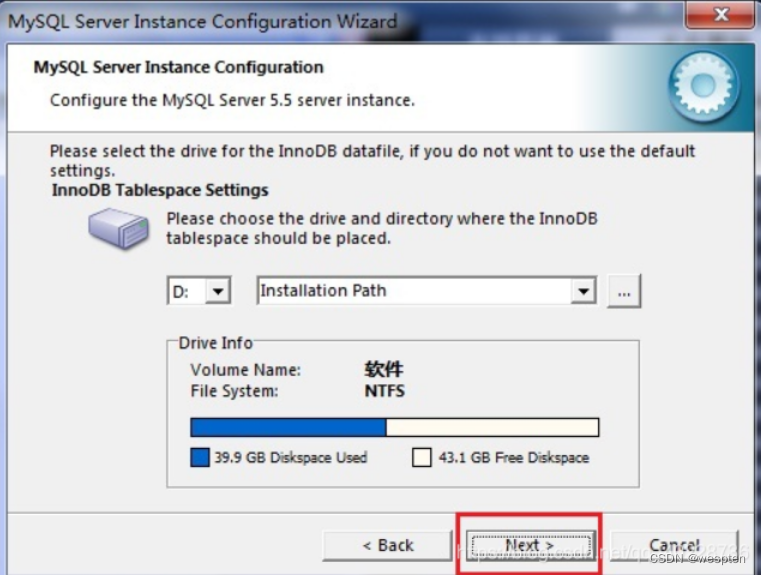Click the disk usage bar
This screenshot has height=575, width=761.
(x=395, y=427)
